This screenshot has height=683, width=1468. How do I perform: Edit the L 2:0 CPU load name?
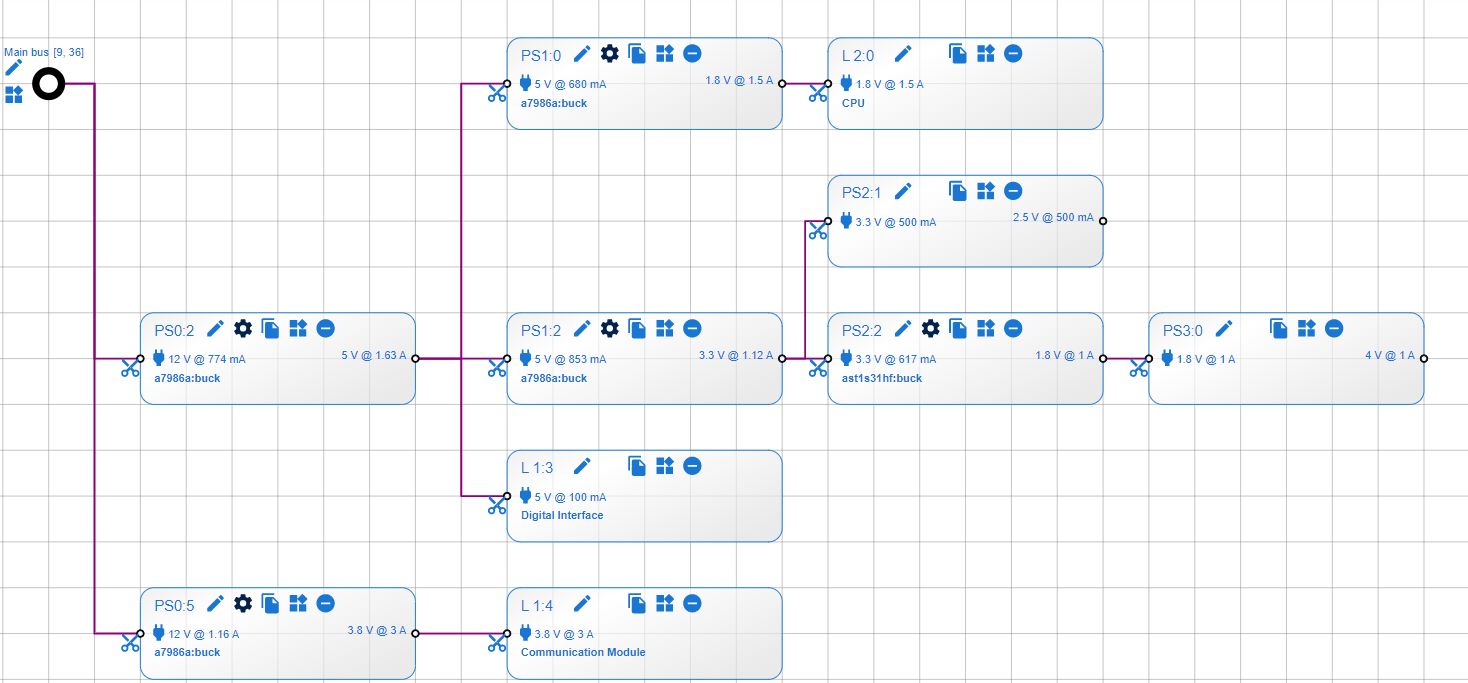(x=903, y=54)
